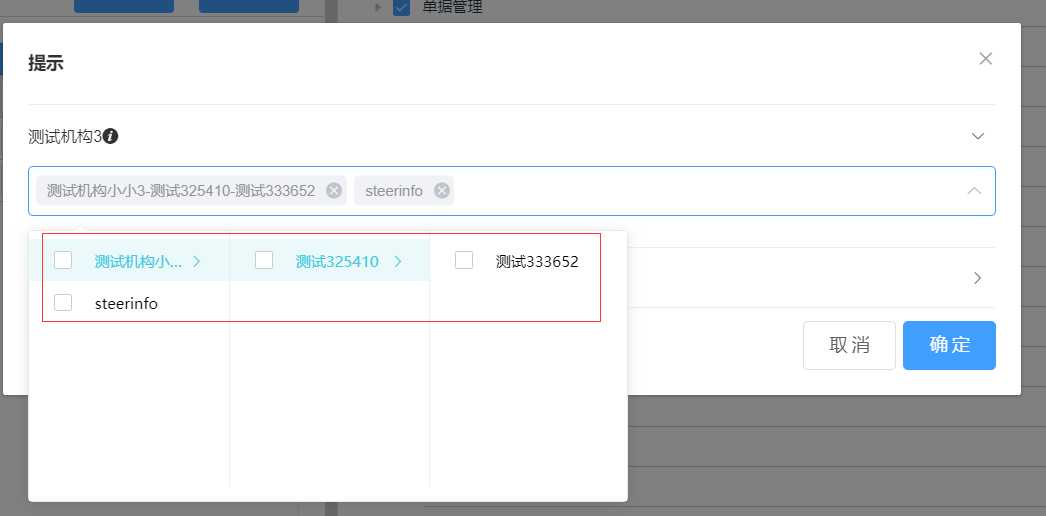This screenshot has height=516, width=1046.
Task: Click the 确定 button
Action: click(x=949, y=345)
